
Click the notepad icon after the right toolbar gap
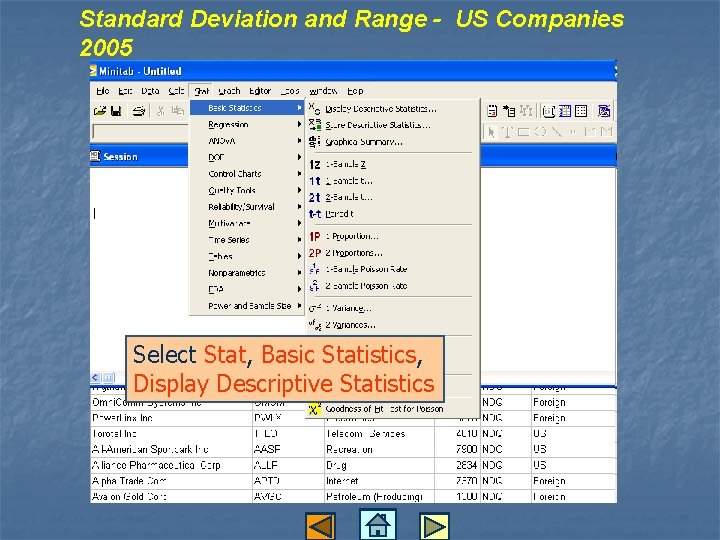pos(492,111)
